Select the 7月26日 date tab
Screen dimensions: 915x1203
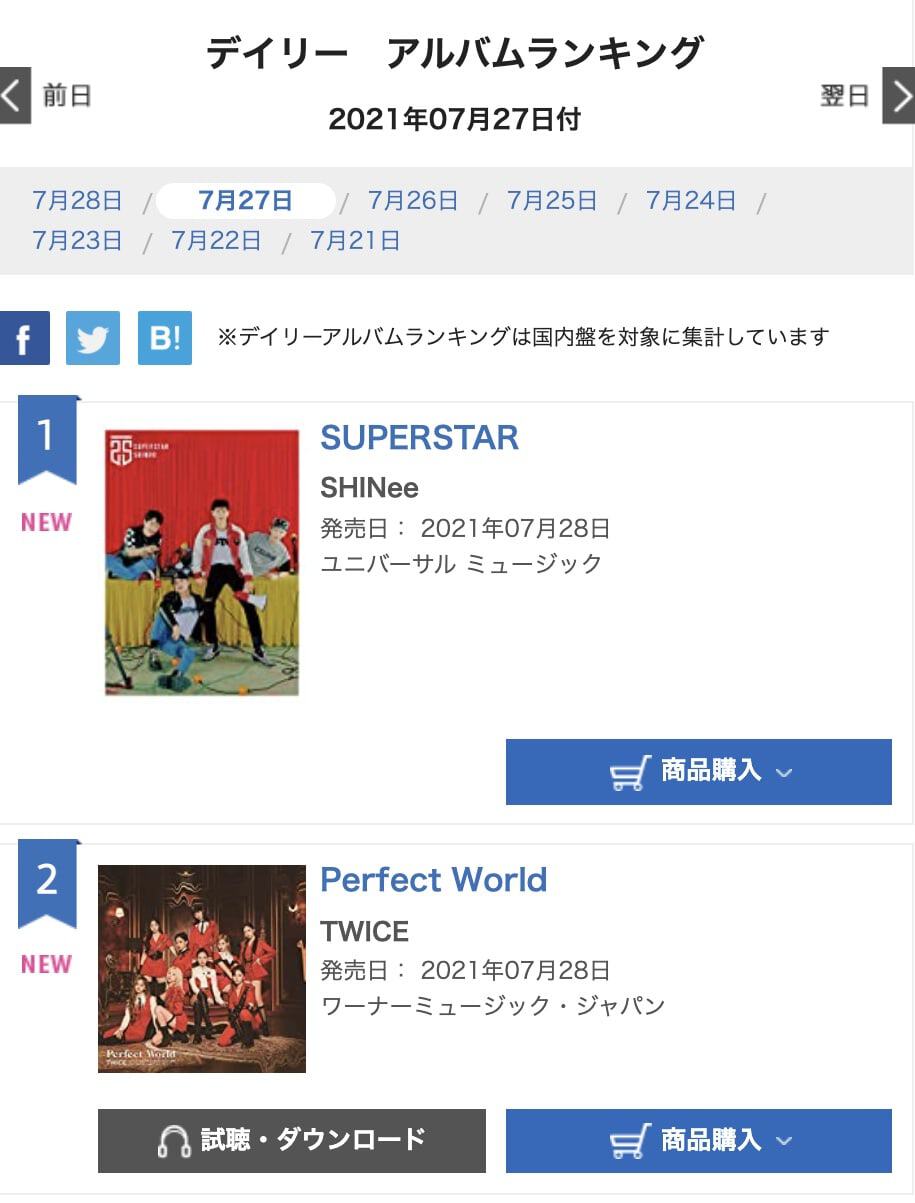pyautogui.click(x=413, y=200)
